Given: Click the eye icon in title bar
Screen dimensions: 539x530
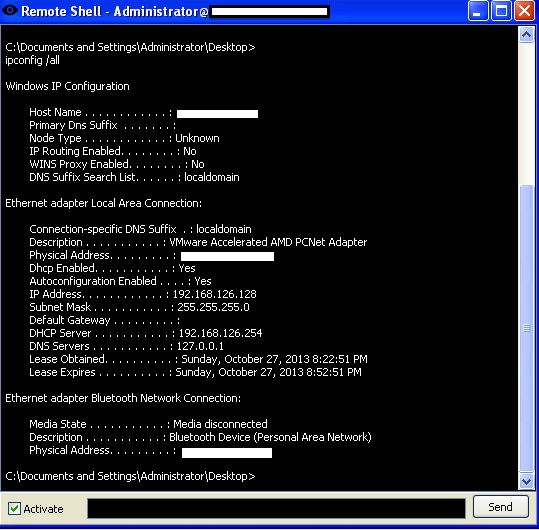Looking at the screenshot, I should [x=10, y=10].
